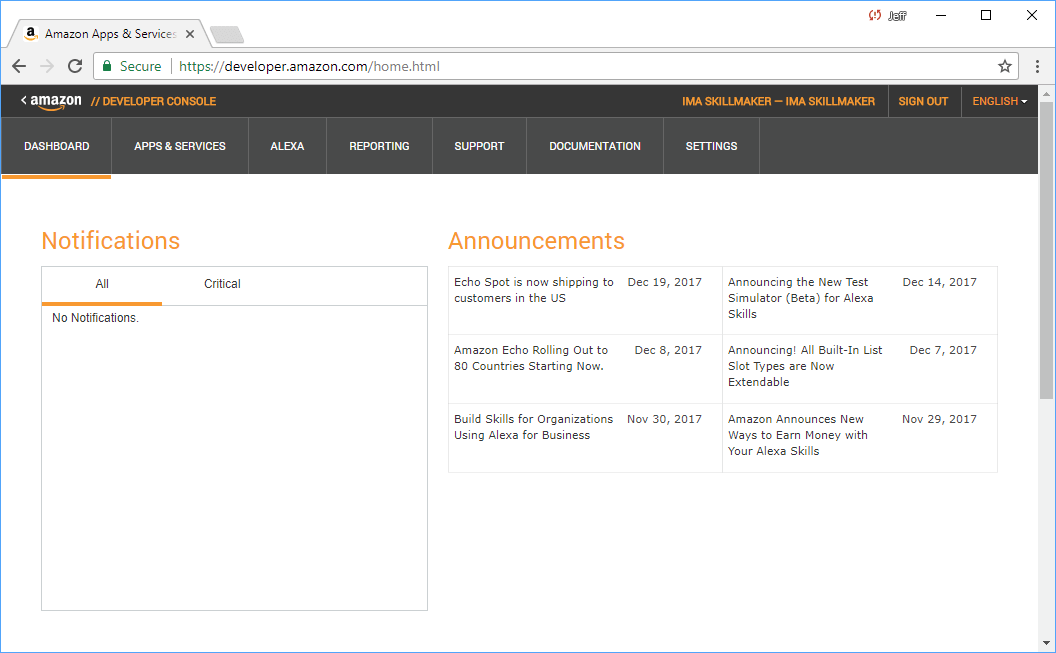Go to the DASHBOARD menu
Screen dimensions: 1056x653
57,146
